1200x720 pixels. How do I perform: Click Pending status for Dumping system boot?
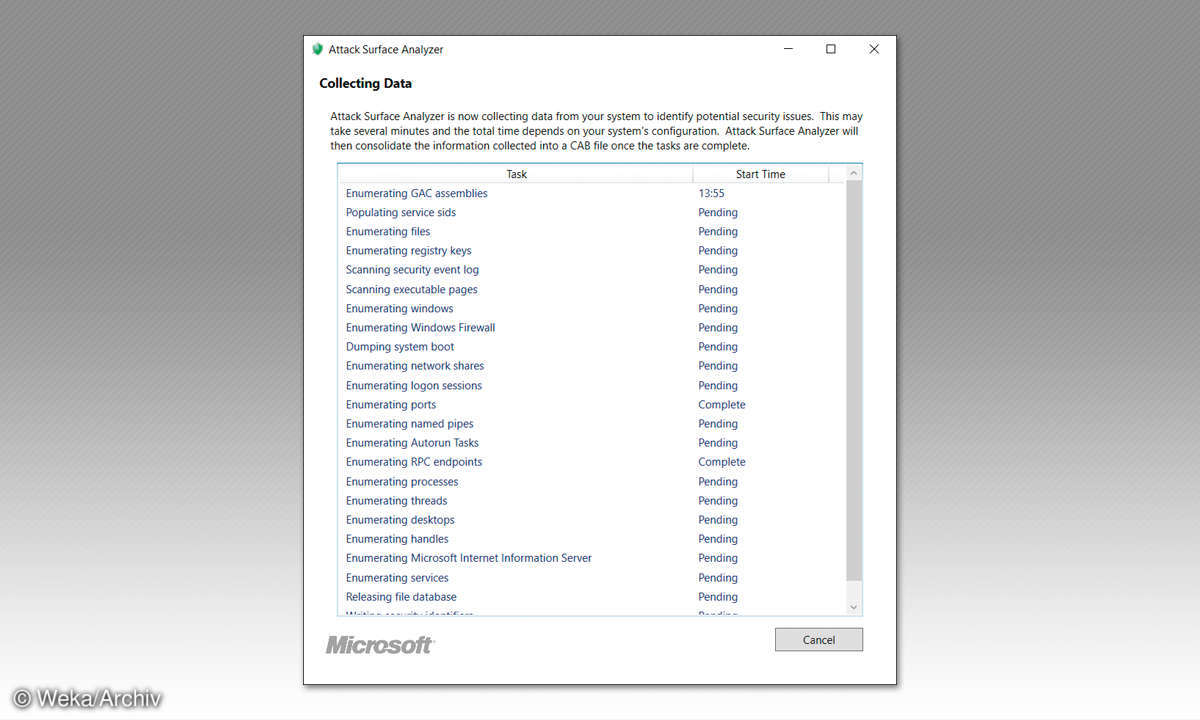pos(718,347)
